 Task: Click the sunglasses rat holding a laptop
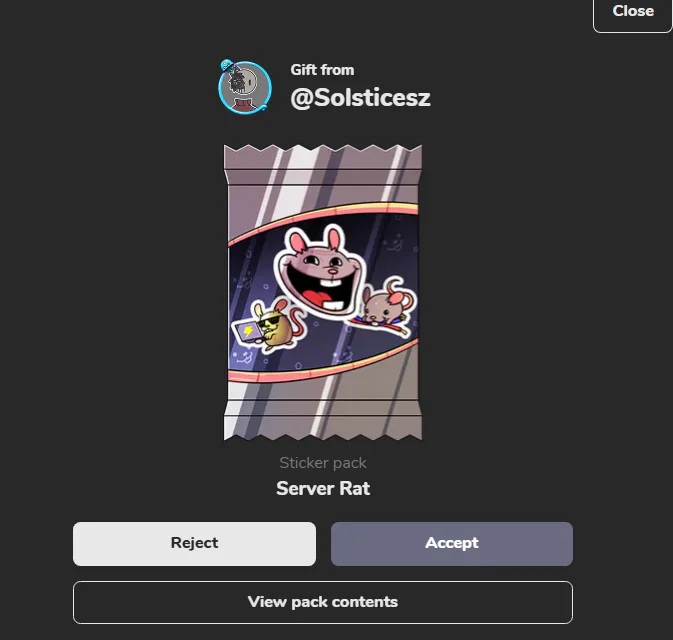pos(268,325)
